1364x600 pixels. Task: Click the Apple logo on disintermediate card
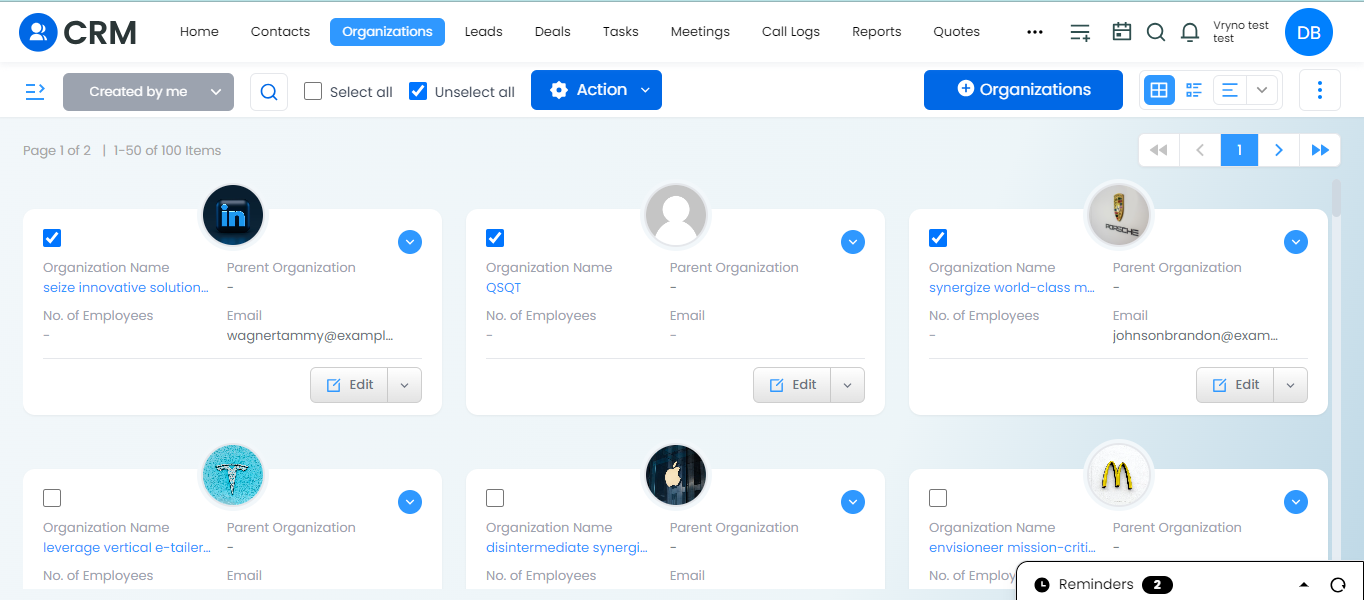pos(676,474)
